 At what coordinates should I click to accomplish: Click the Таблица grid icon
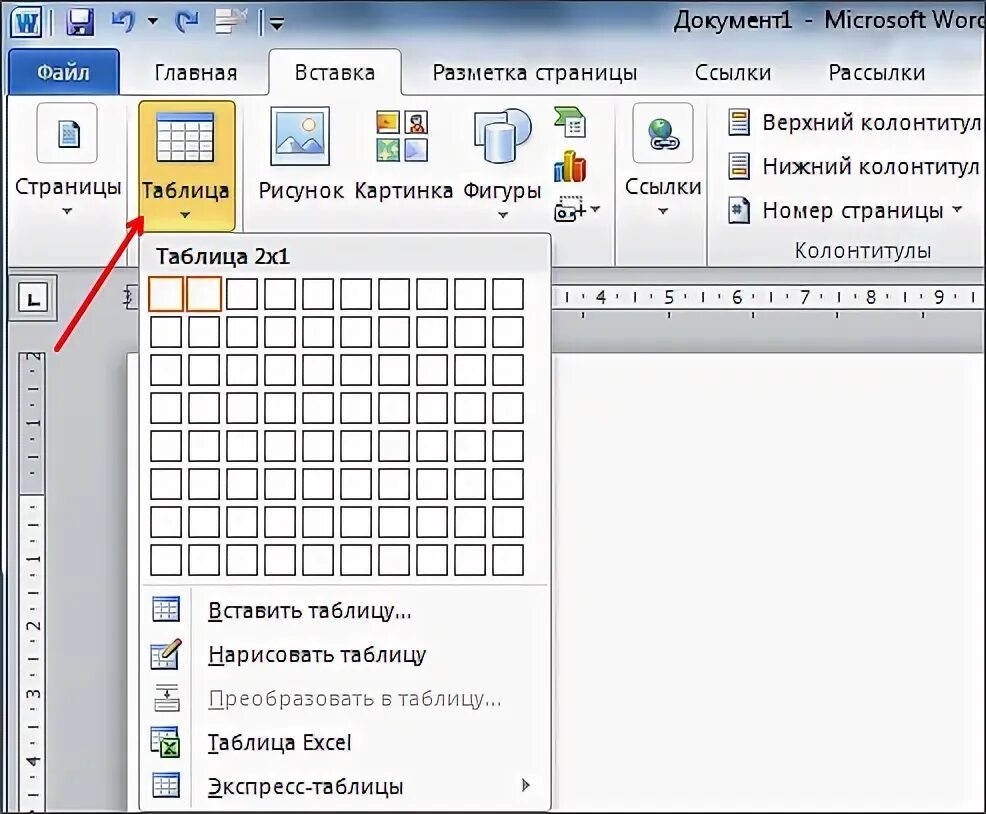click(x=184, y=137)
